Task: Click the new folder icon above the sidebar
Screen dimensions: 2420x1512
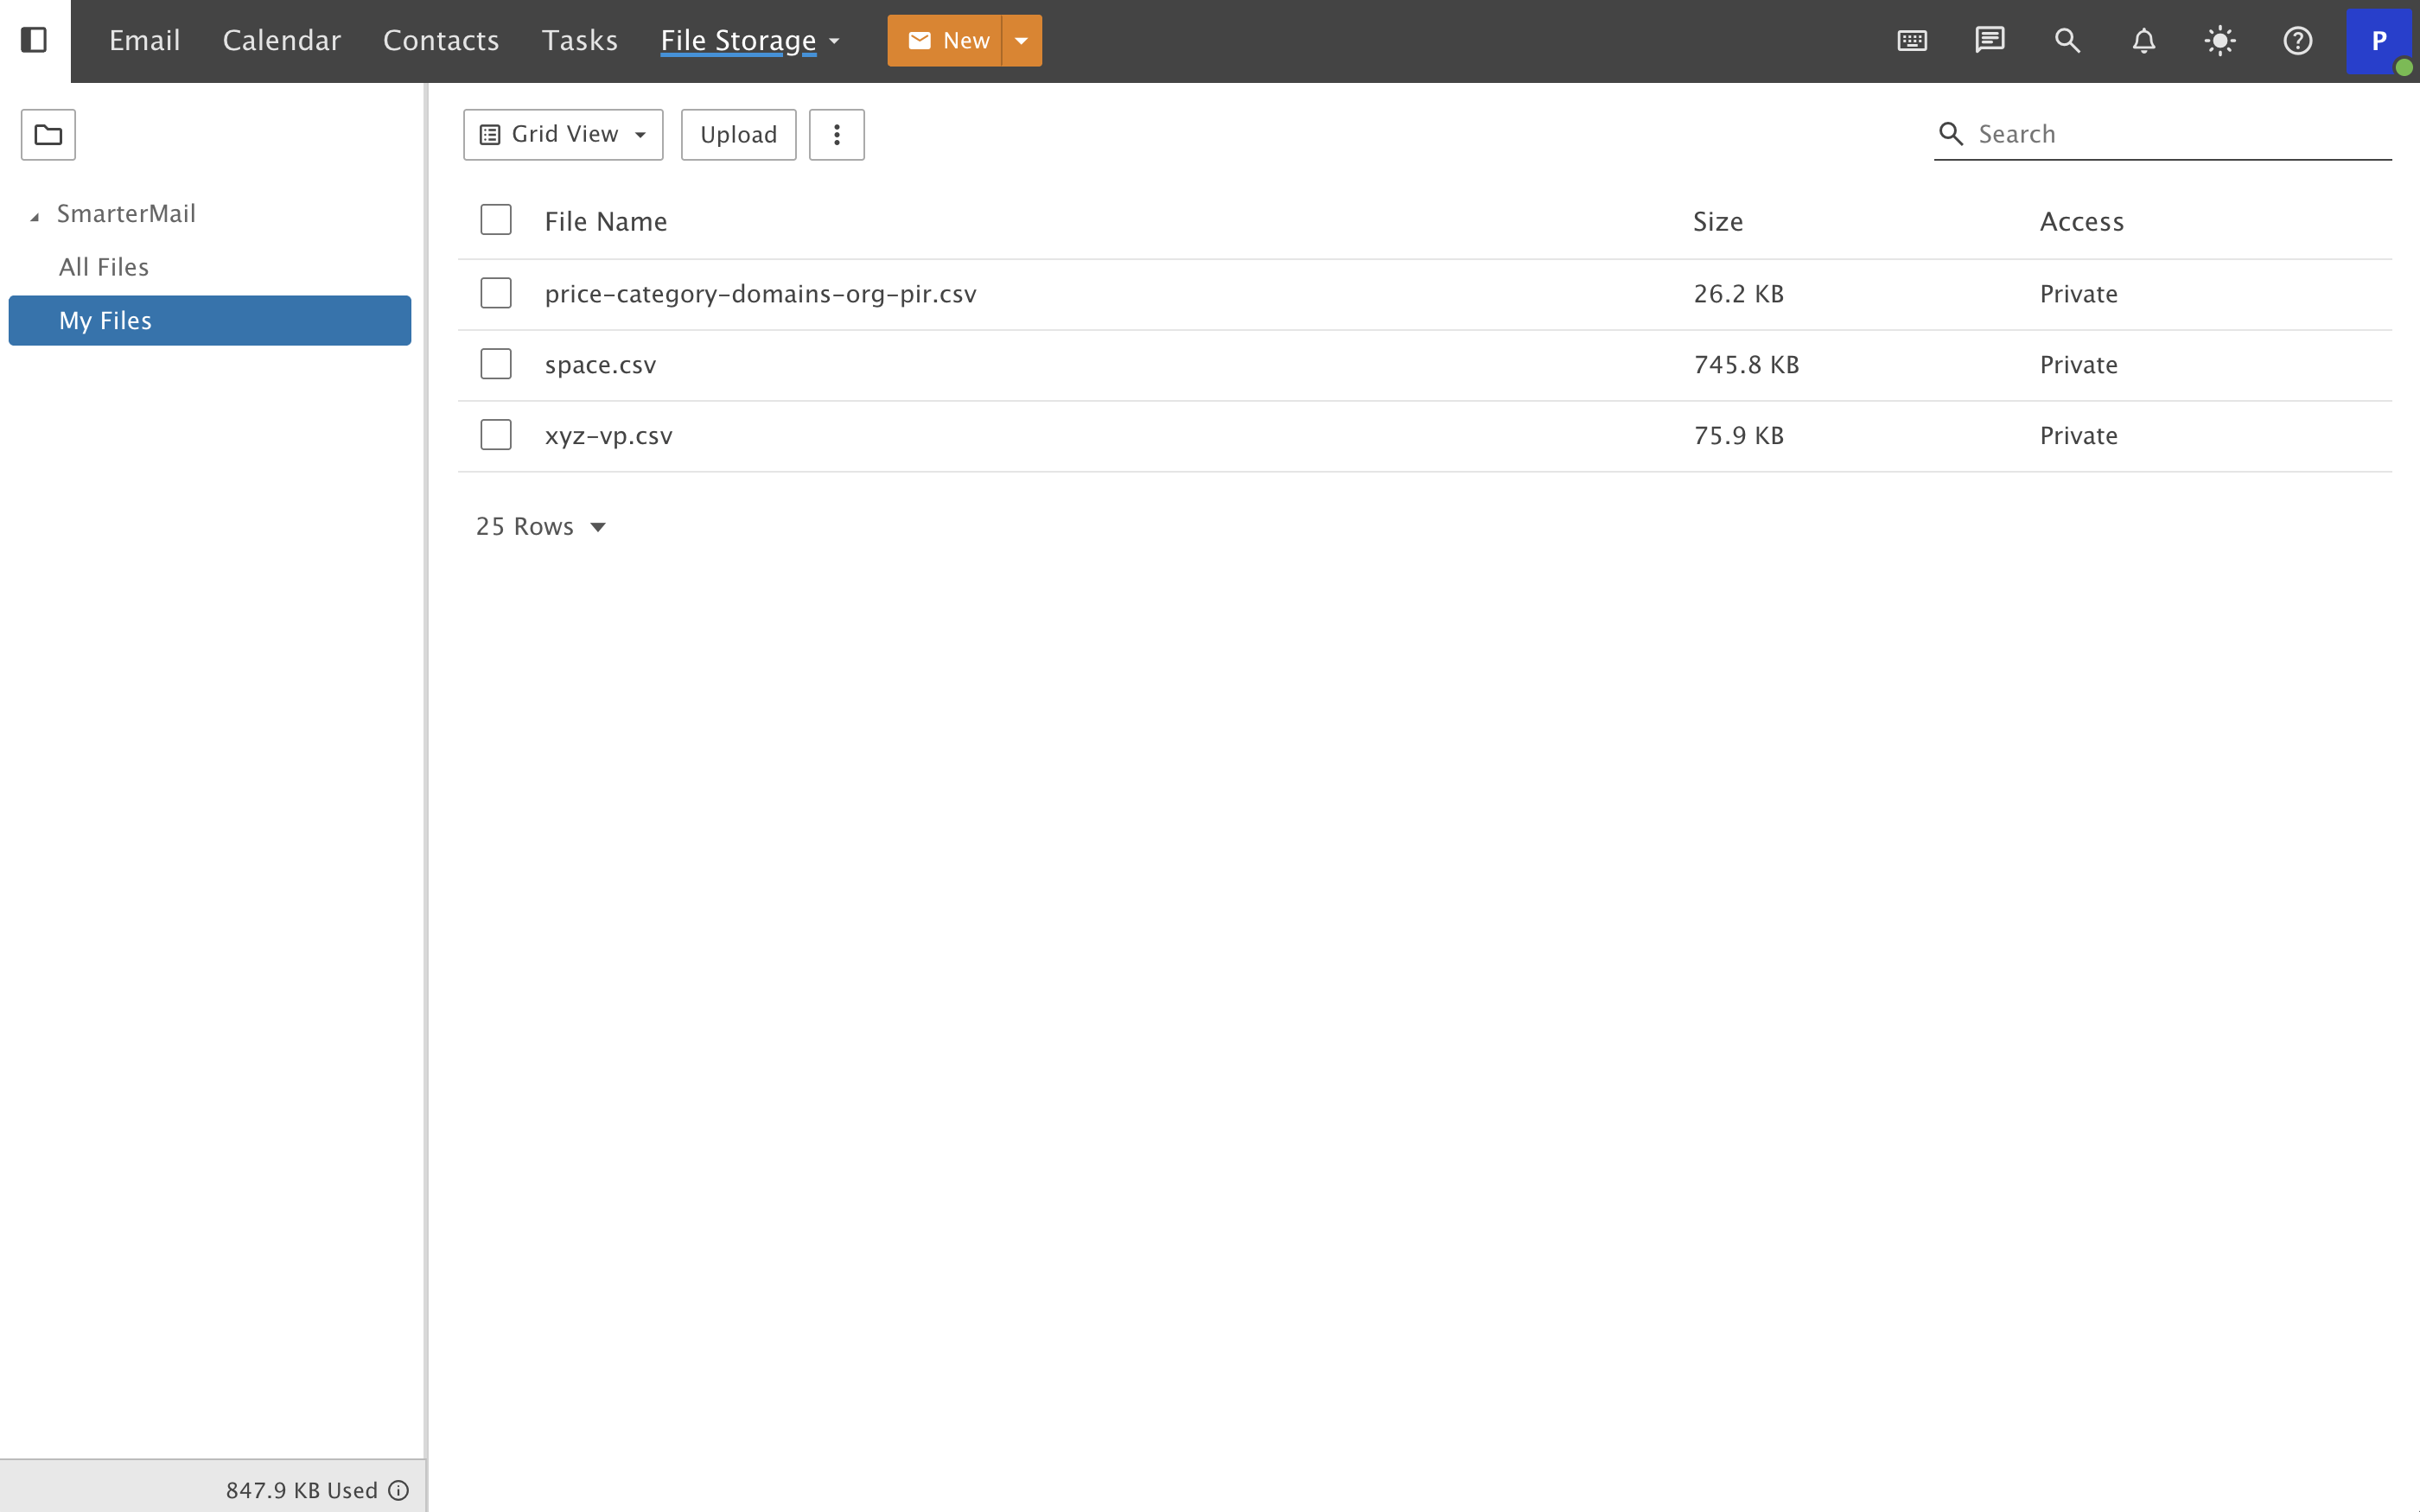Action: [x=47, y=134]
